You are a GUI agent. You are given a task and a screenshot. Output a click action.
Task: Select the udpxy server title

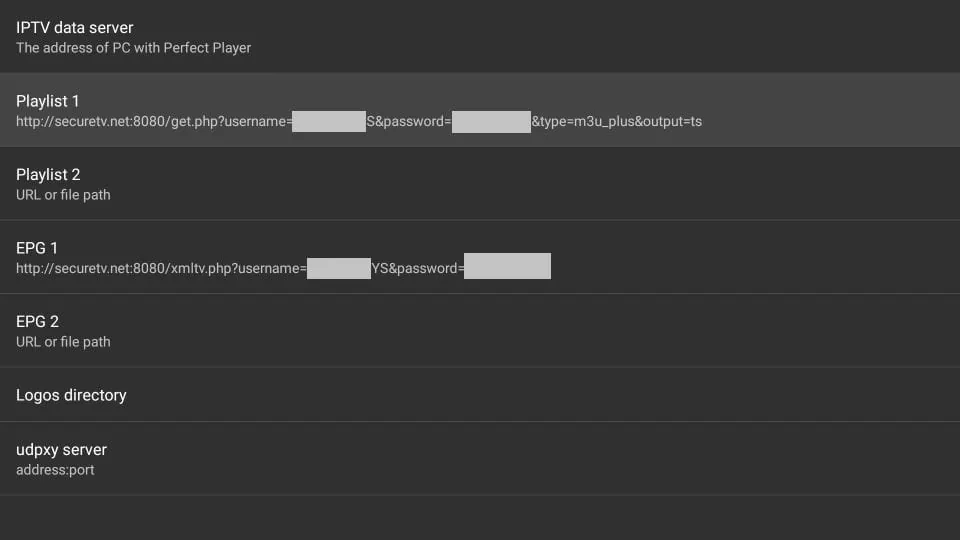pyautogui.click(x=61, y=449)
